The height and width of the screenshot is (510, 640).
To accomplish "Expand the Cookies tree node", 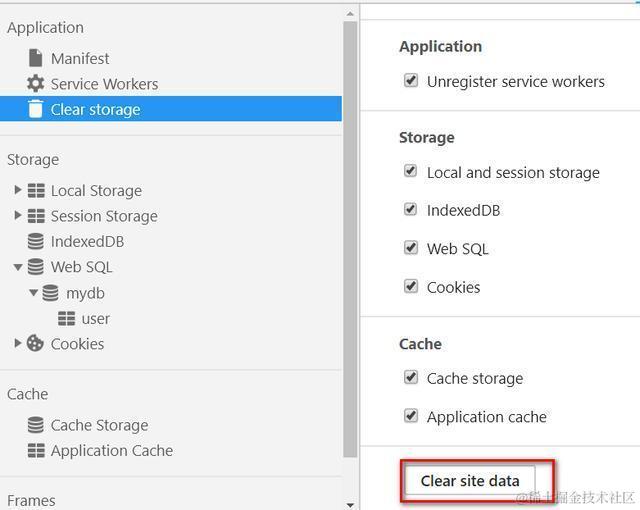I will (x=18, y=343).
